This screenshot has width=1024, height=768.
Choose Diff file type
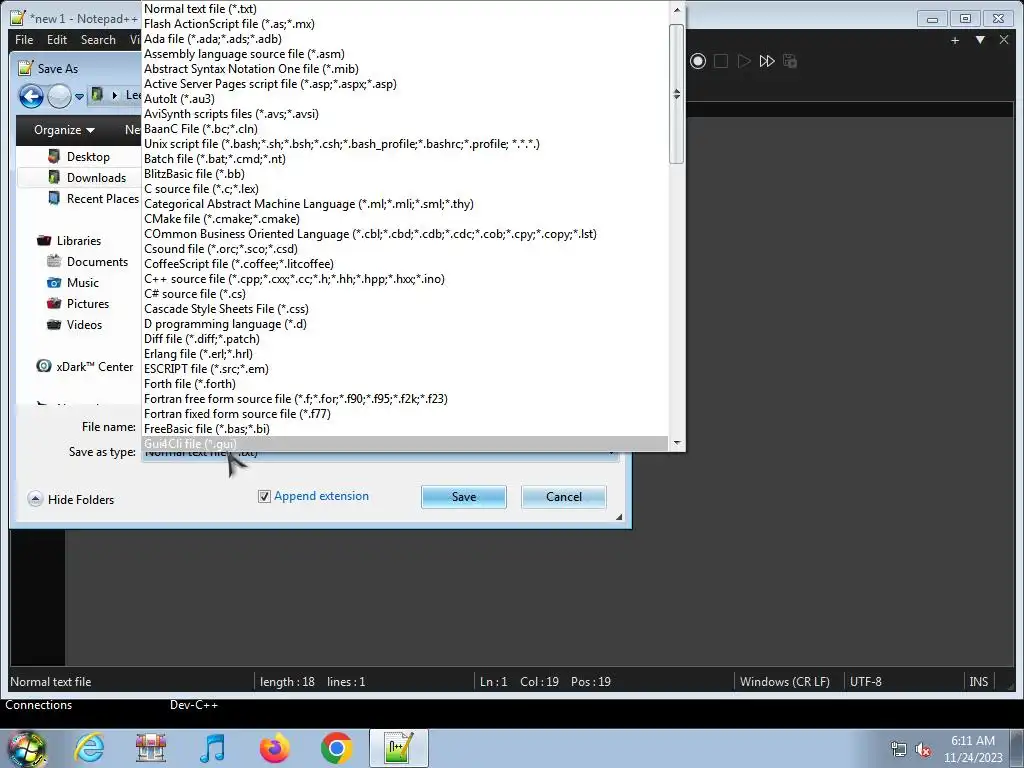click(x=405, y=340)
